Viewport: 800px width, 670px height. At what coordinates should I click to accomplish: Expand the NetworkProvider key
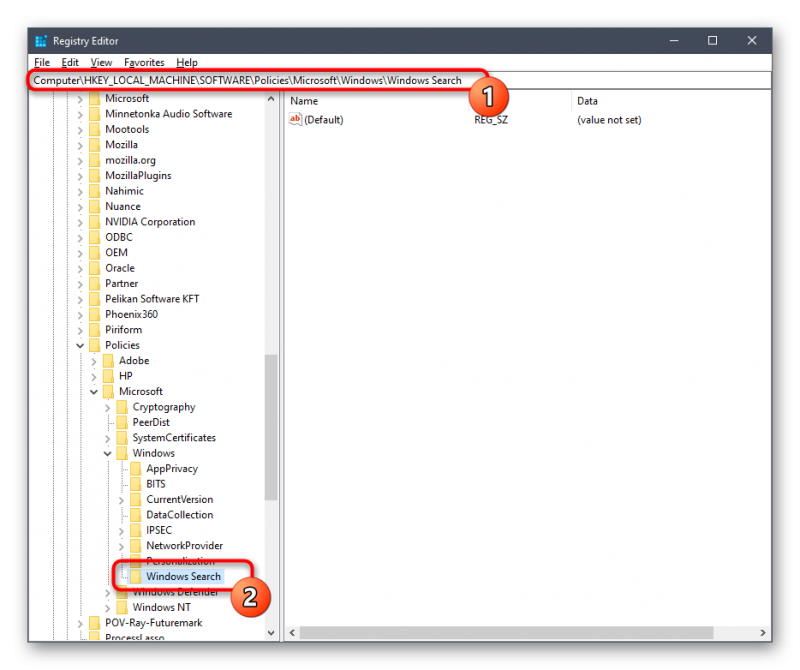point(121,546)
